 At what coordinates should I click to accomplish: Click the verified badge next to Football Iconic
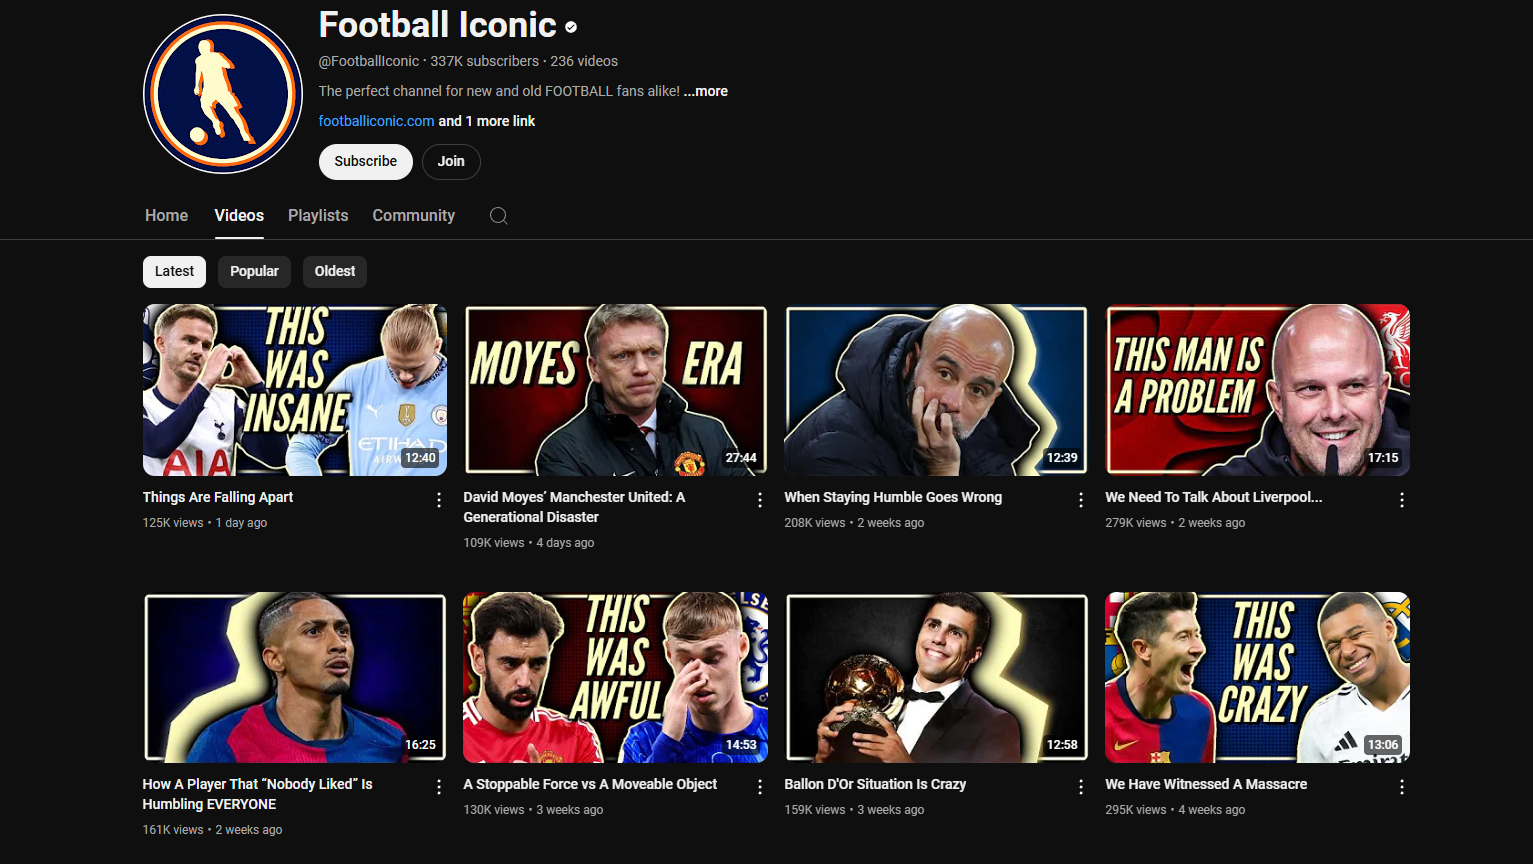(571, 27)
